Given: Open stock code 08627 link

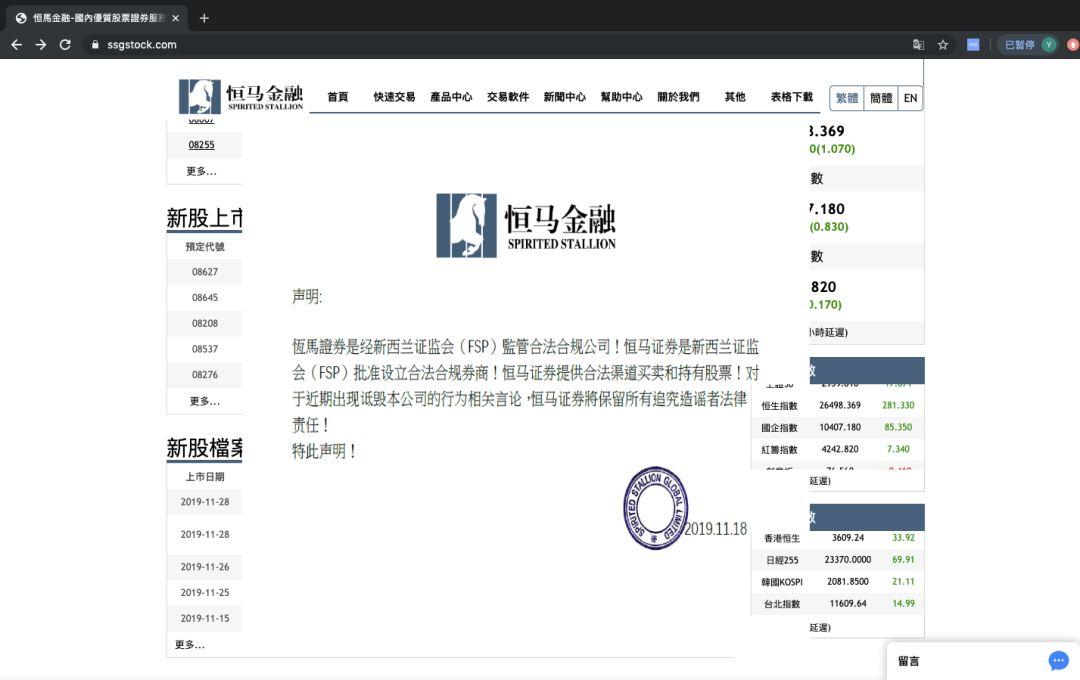Looking at the screenshot, I should [205, 272].
